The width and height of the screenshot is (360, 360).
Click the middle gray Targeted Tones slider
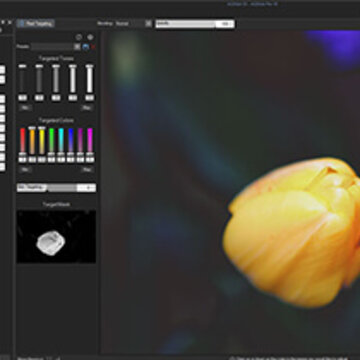(x=56, y=79)
